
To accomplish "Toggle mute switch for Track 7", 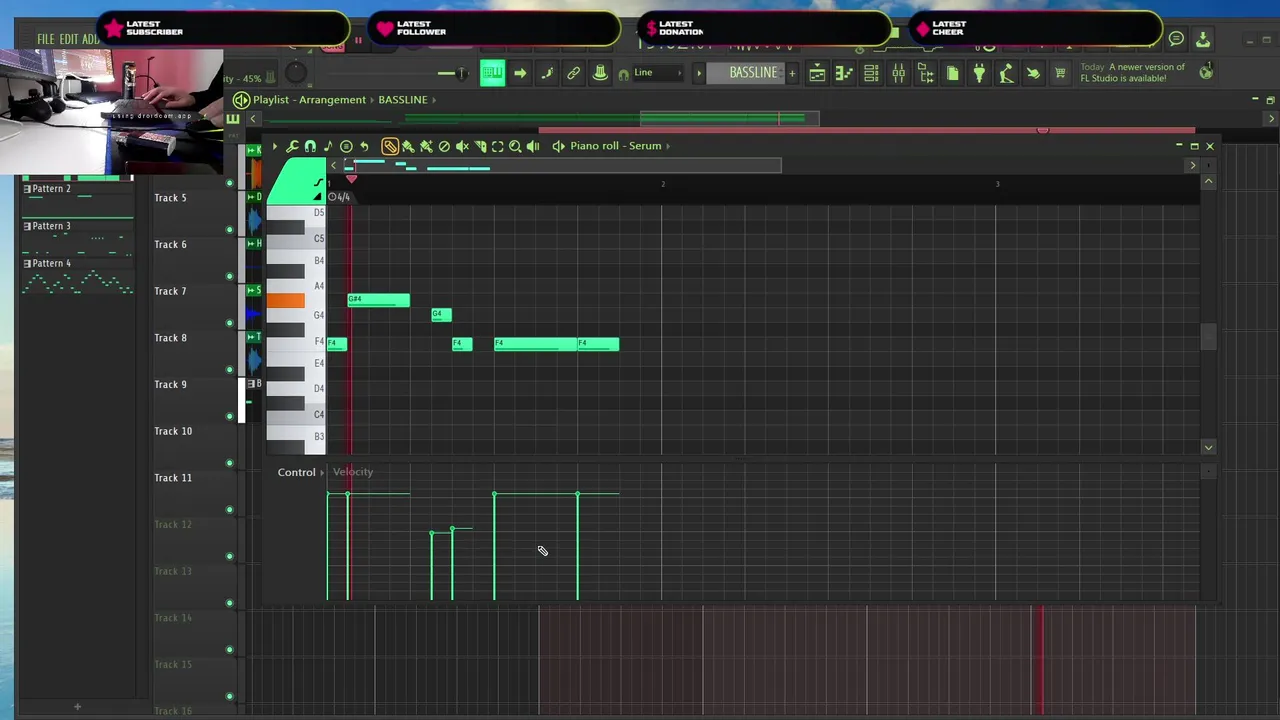I will tap(229, 323).
